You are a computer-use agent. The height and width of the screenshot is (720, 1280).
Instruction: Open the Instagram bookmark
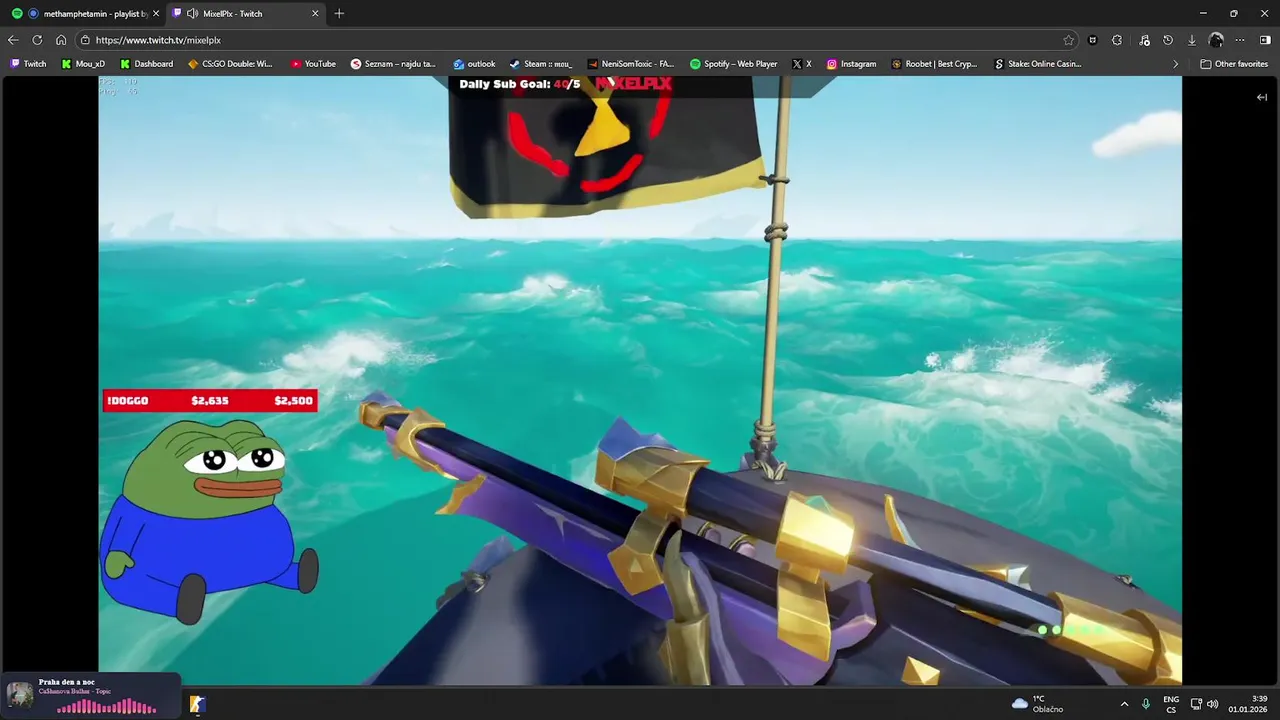point(851,64)
